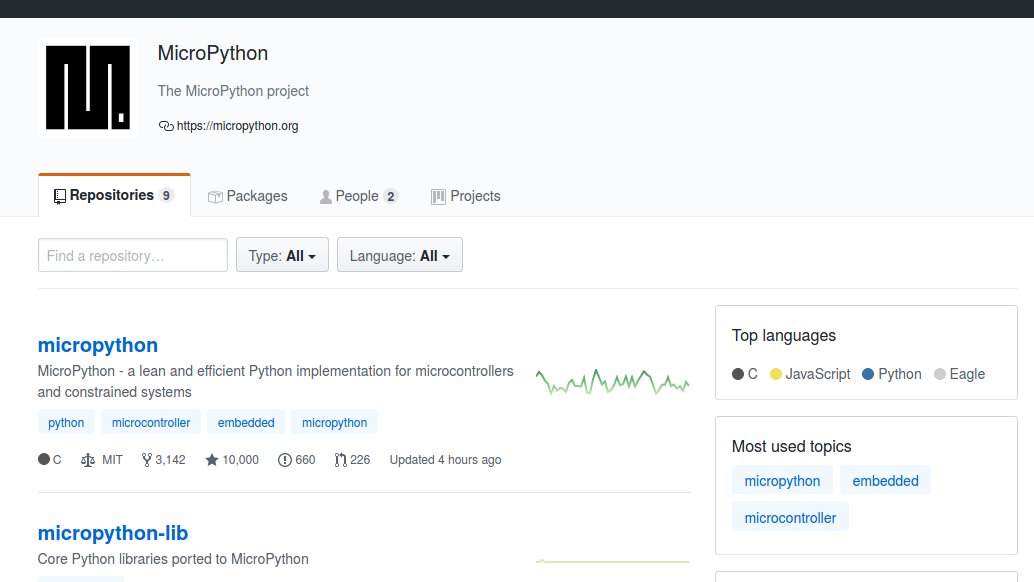This screenshot has height=582, width=1034.
Task: Click the python topic tag
Action: pyautogui.click(x=66, y=422)
